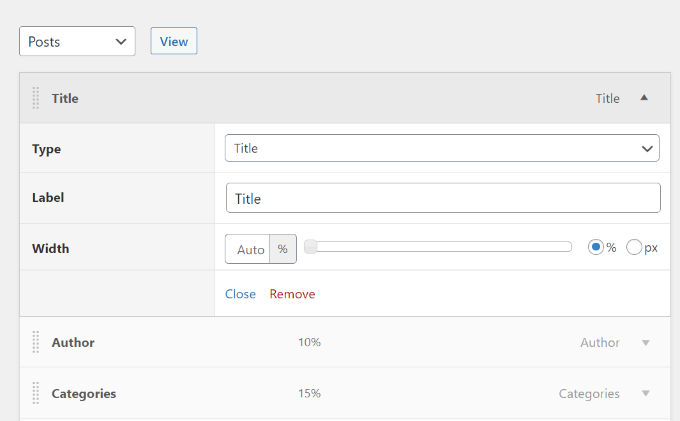680x421 pixels.
Task: Select the percent width unit radio
Action: click(596, 248)
